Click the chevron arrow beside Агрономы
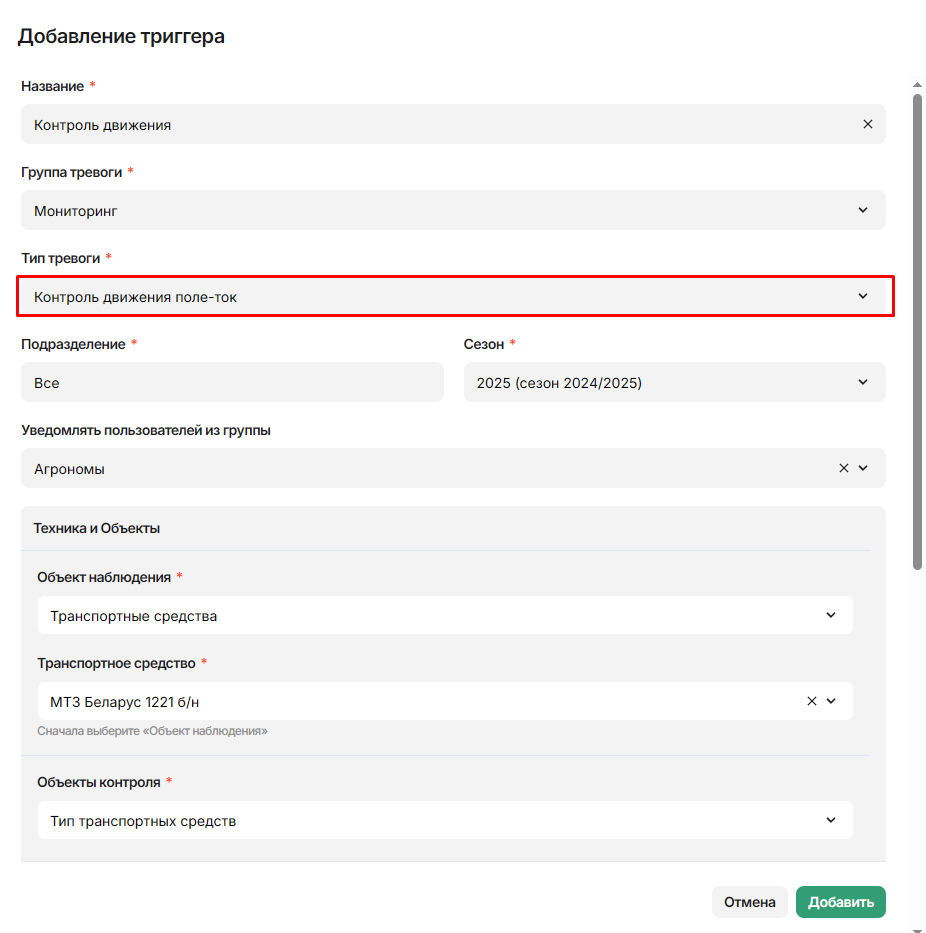This screenshot has height=933, width=926. tap(864, 468)
